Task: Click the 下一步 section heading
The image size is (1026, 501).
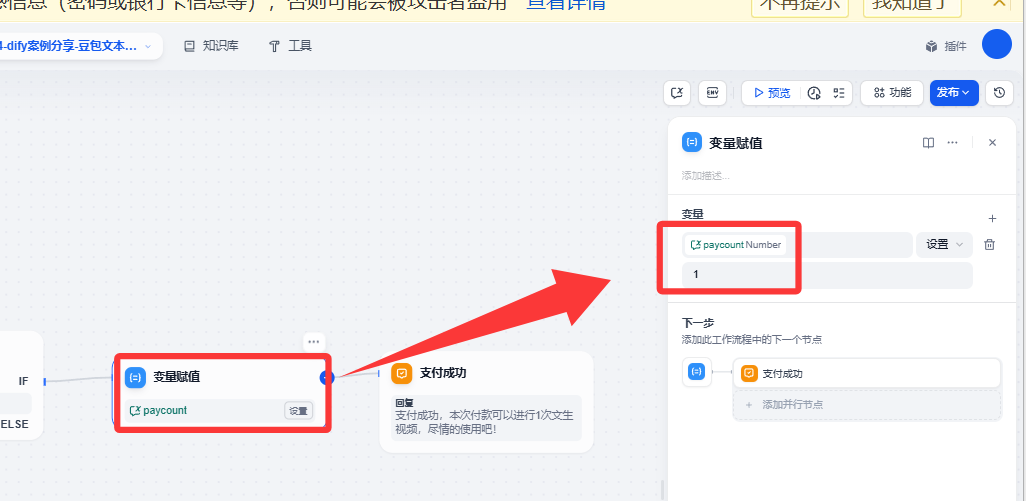Action: 698,323
